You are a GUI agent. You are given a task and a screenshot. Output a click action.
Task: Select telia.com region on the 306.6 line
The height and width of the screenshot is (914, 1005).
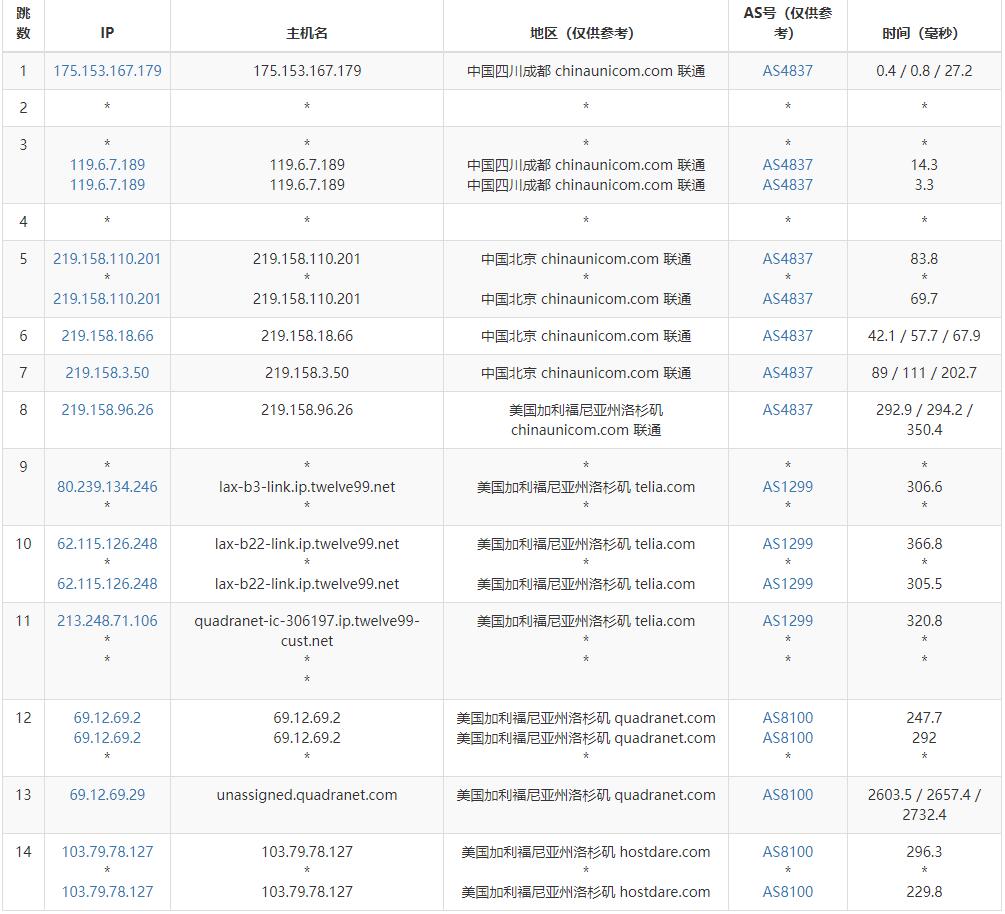(585, 487)
